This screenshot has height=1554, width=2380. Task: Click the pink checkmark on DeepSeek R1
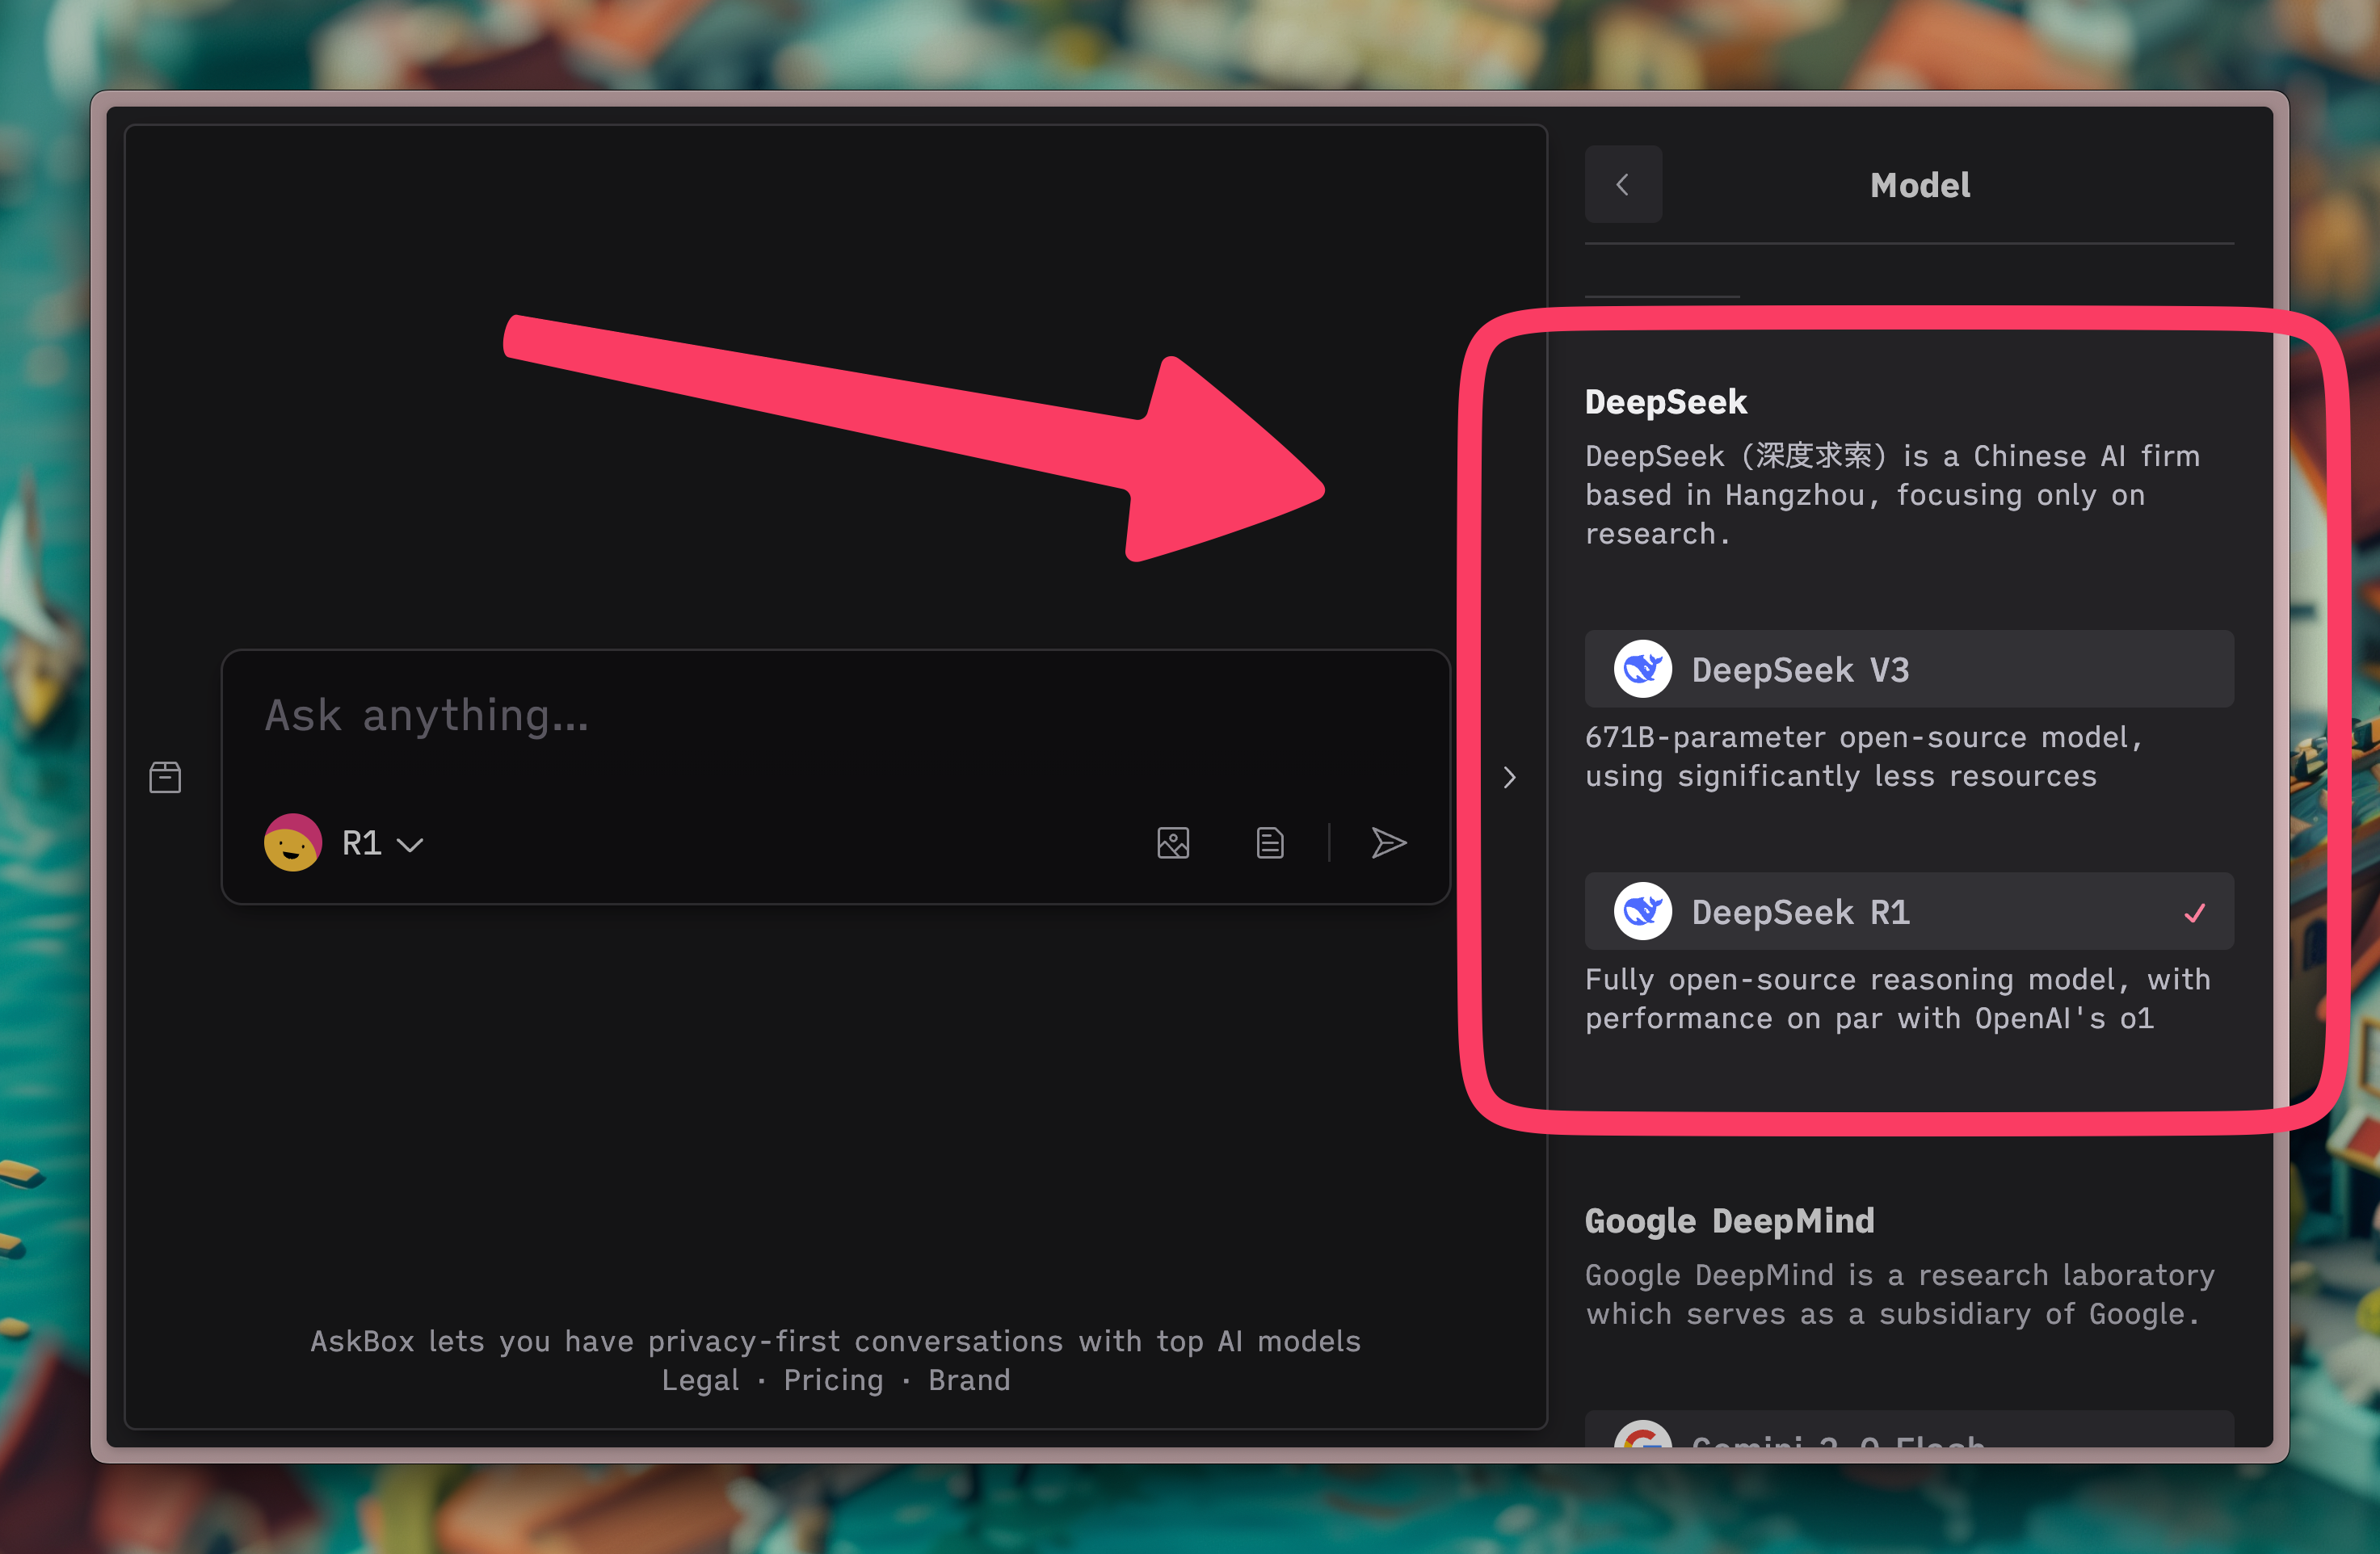coord(2194,912)
